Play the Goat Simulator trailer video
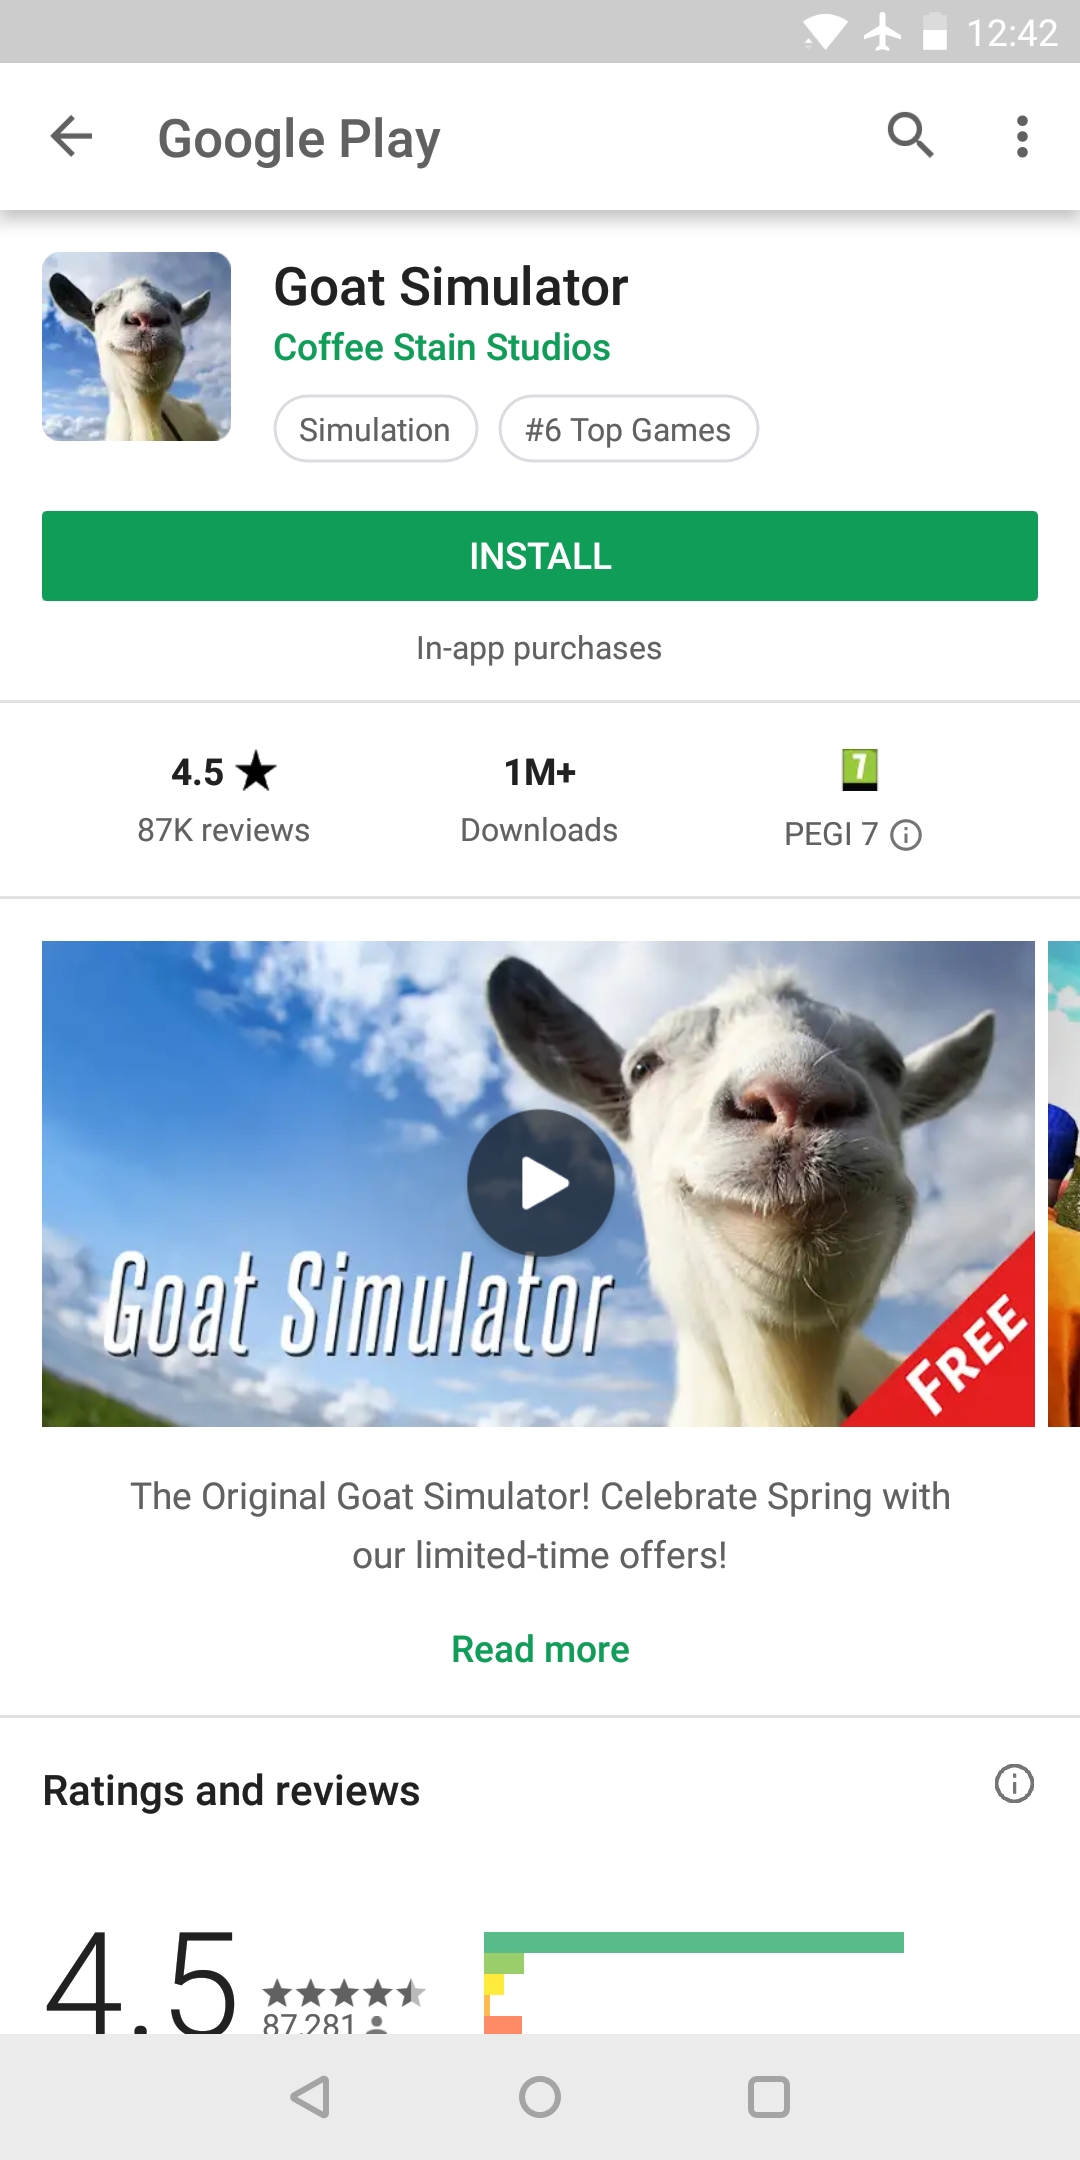Viewport: 1080px width, 2160px height. tap(541, 1183)
